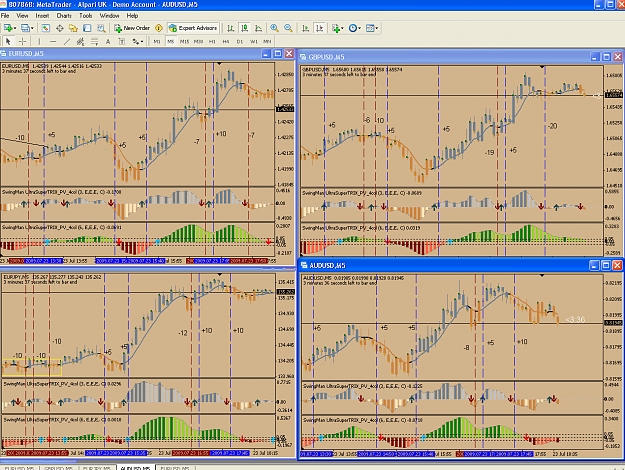The height and width of the screenshot is (470, 625).
Task: Switch timeframe to H1
Action: coord(212,41)
